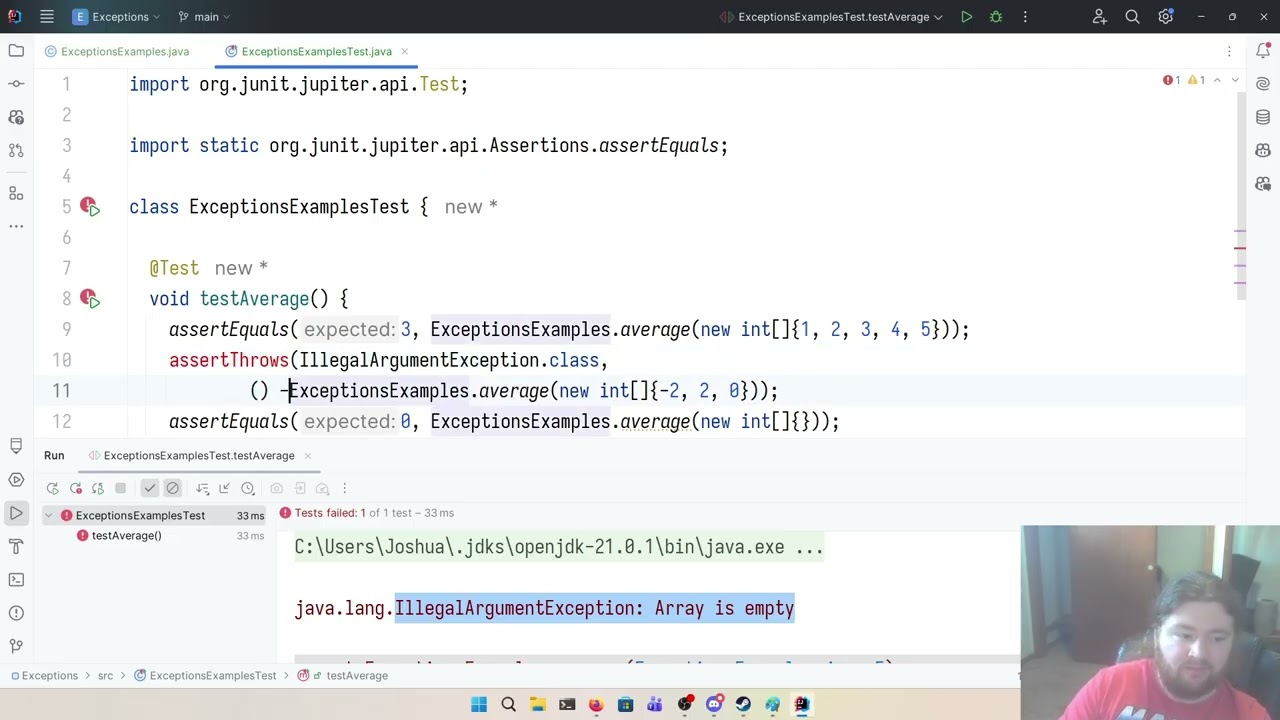The image size is (1280, 720).
Task: Click gutter run icon beside class line 5
Action: click(x=89, y=206)
